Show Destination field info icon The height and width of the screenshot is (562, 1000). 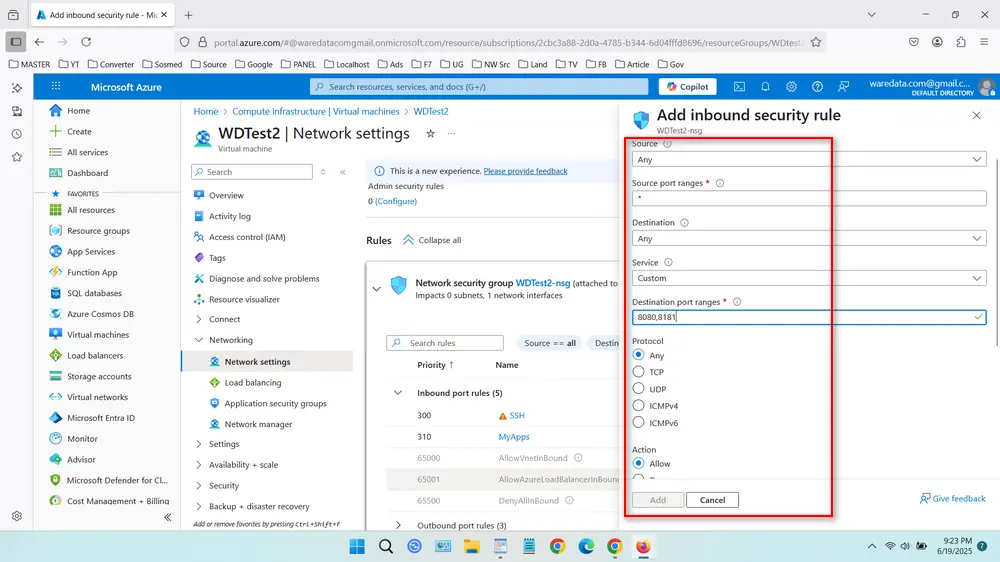click(x=684, y=223)
